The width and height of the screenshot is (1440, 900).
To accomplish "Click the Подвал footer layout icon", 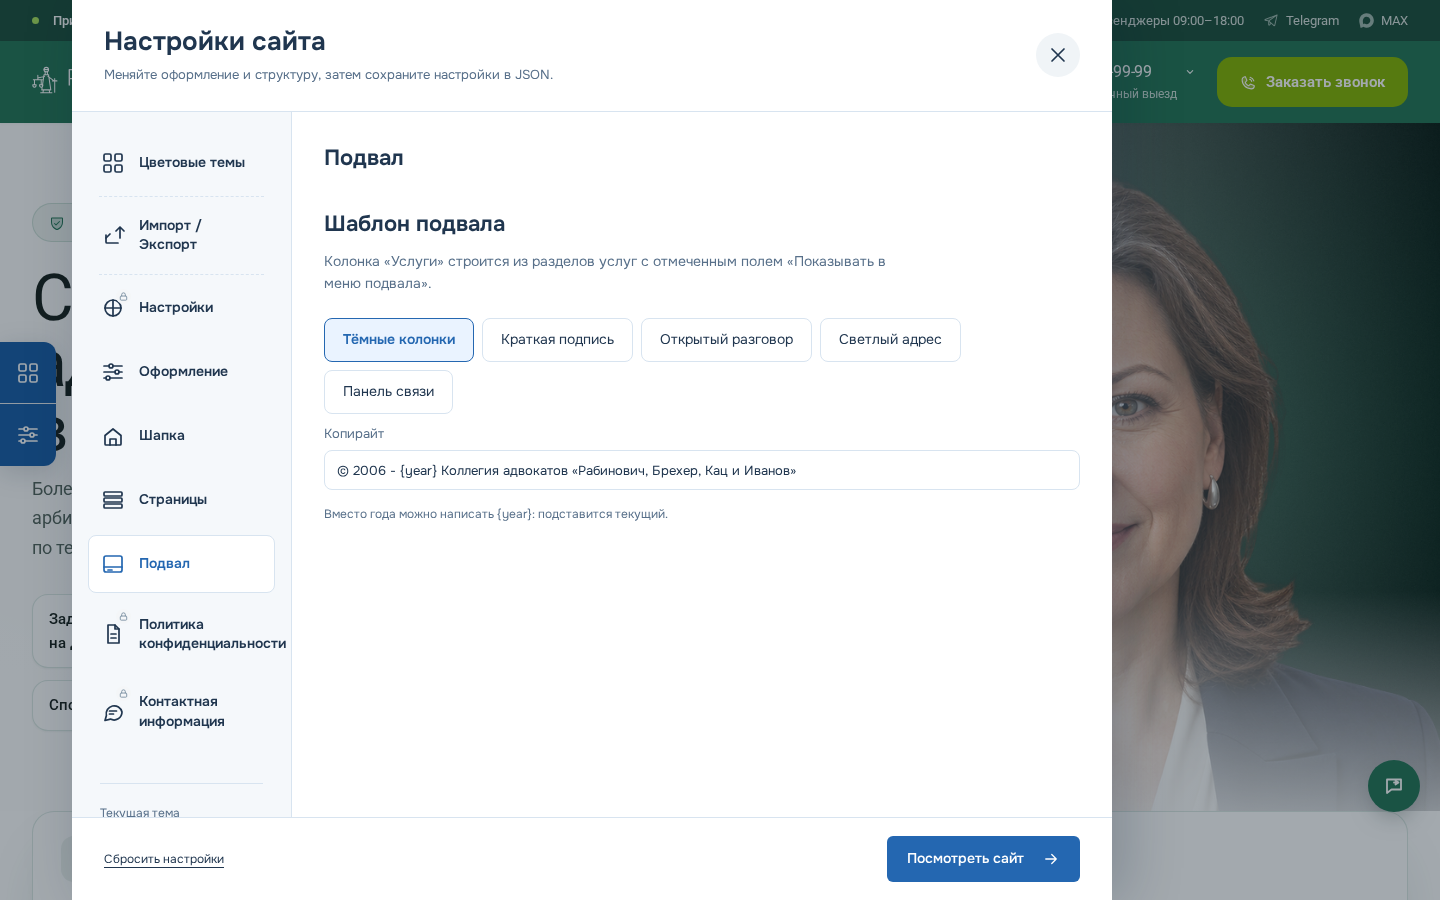I will pos(113,564).
